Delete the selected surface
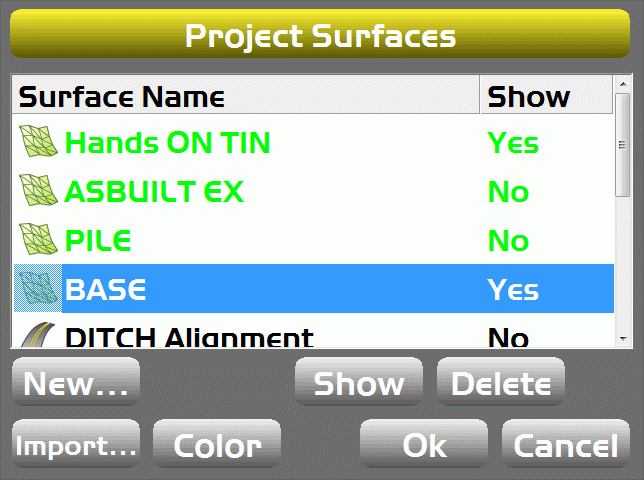The width and height of the screenshot is (644, 480). (501, 384)
